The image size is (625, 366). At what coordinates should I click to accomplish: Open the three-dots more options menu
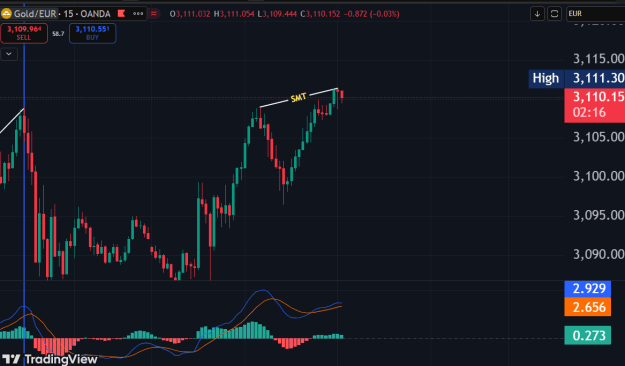[138, 14]
